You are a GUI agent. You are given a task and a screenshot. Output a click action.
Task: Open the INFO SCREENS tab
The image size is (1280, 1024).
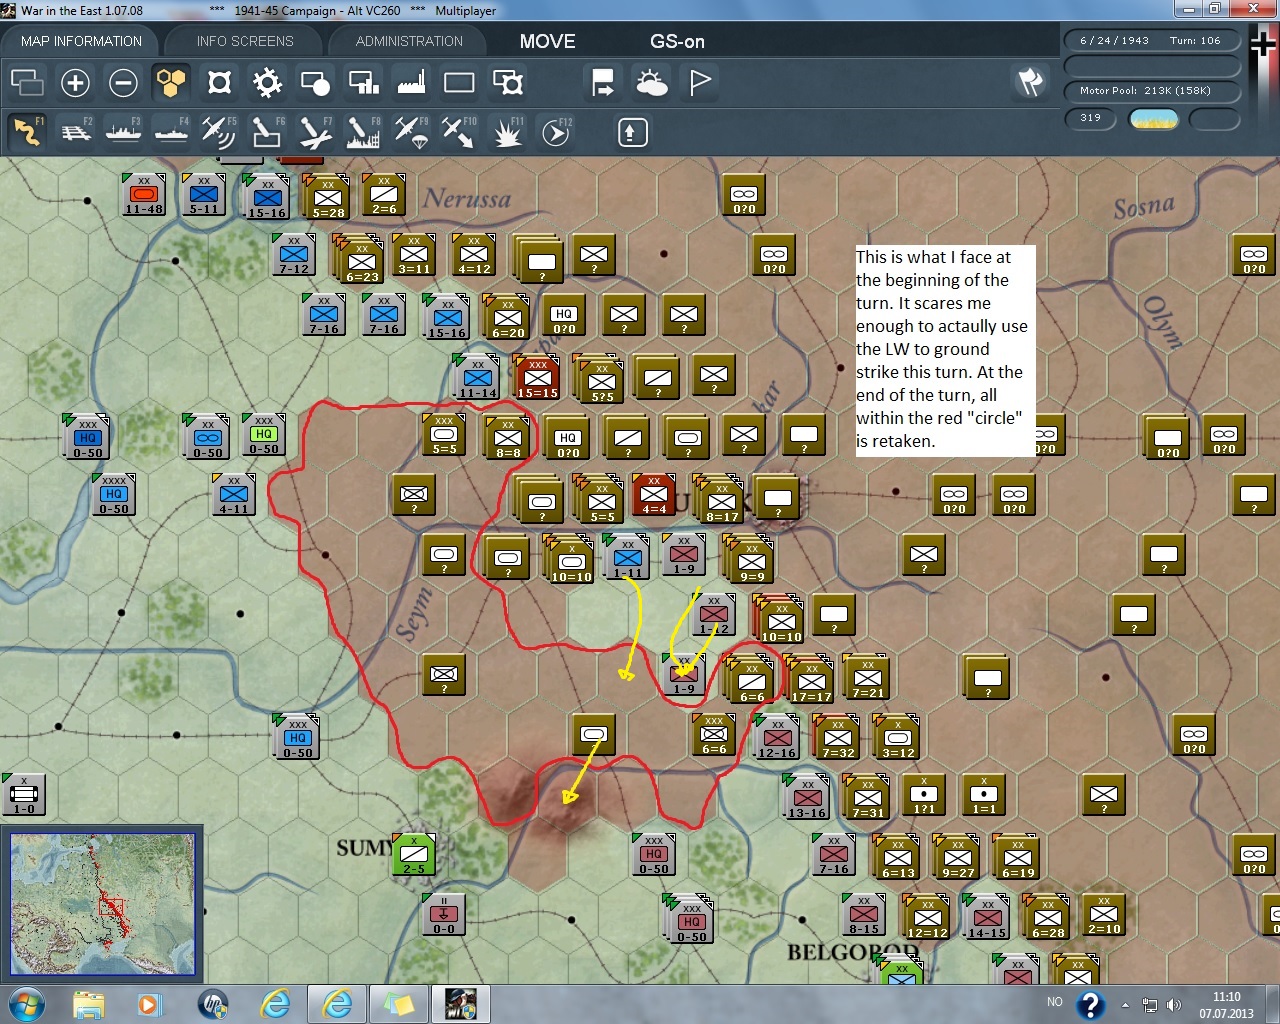pos(245,41)
